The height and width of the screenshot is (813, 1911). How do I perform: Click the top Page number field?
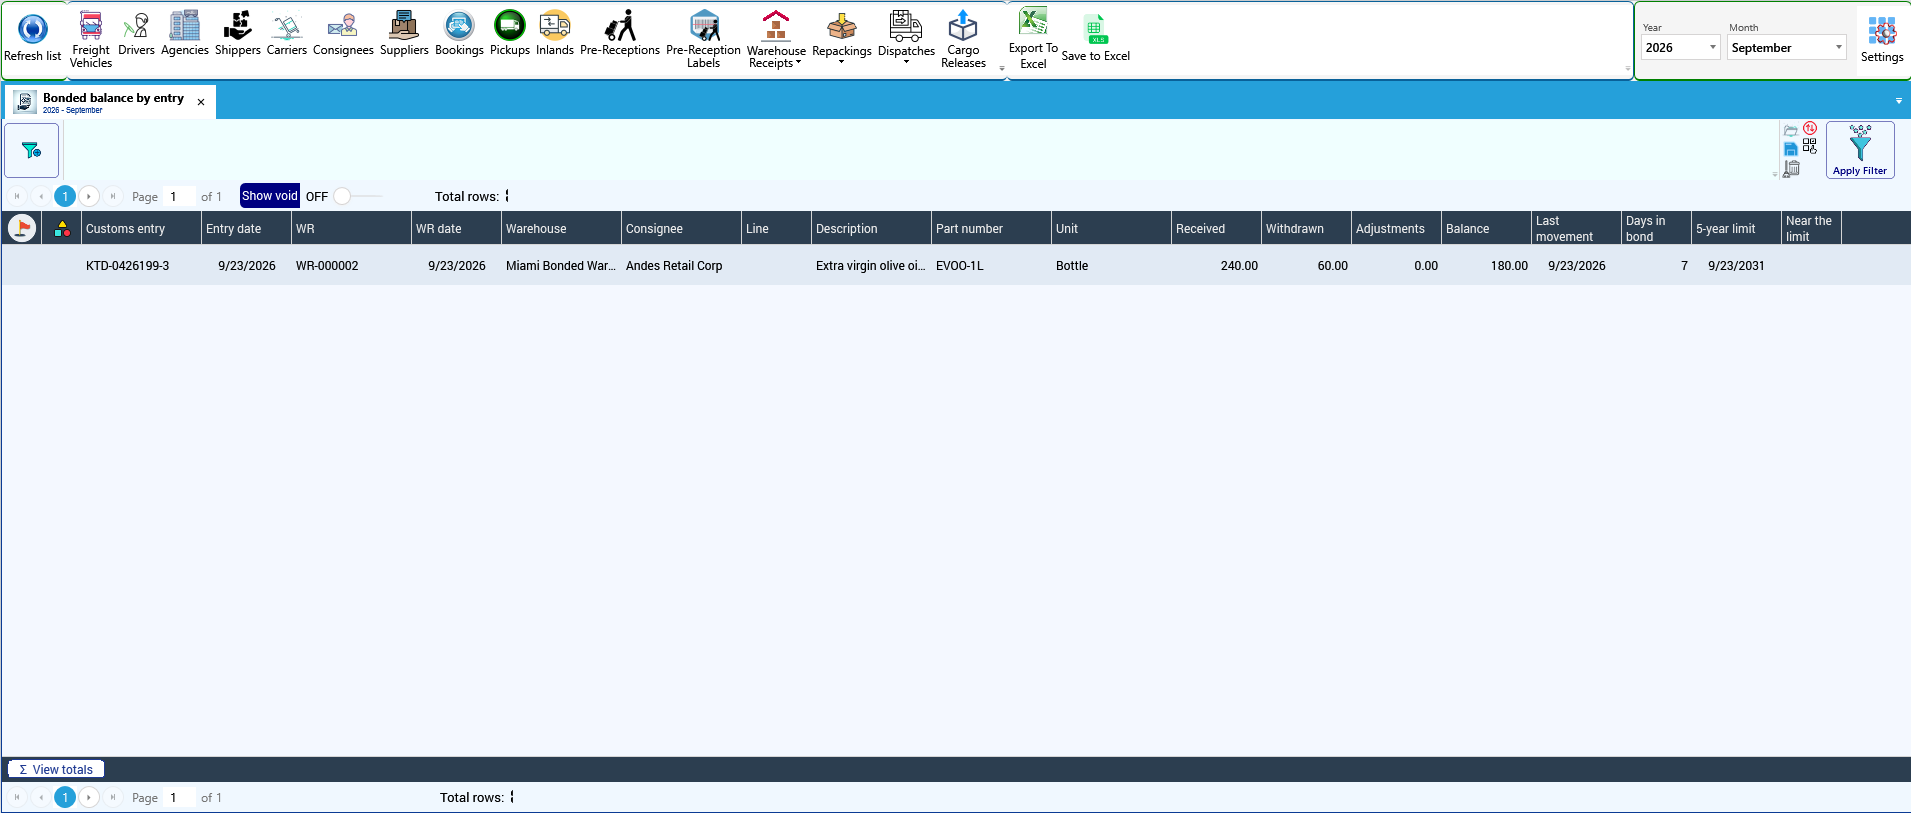click(x=180, y=196)
